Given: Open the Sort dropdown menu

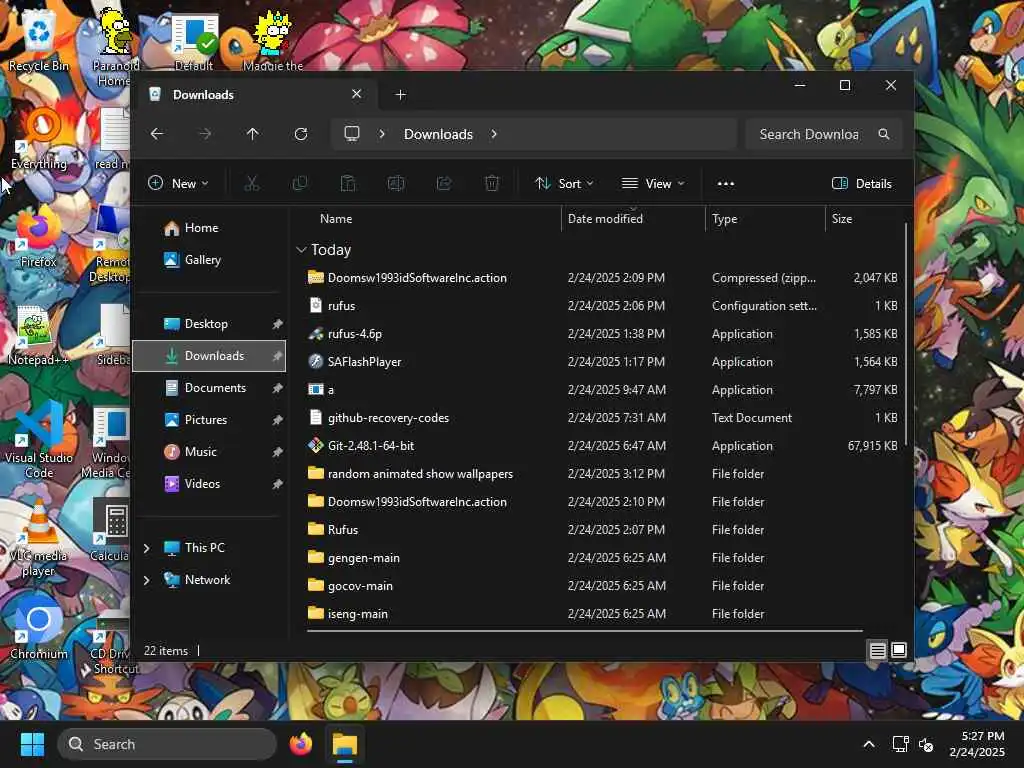Looking at the screenshot, I should coord(564,184).
